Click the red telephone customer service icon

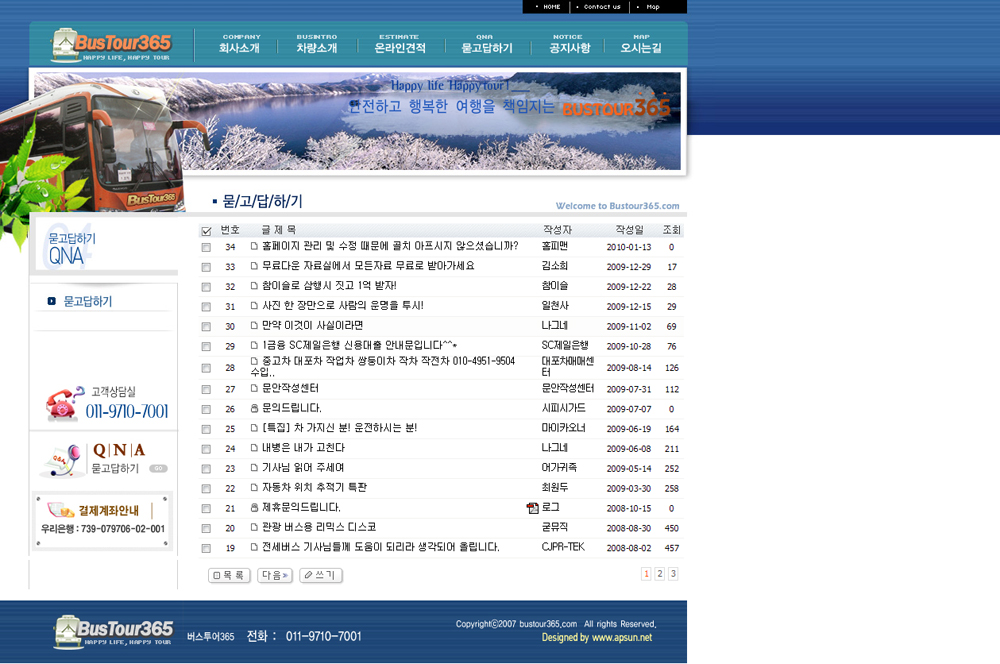pos(63,403)
